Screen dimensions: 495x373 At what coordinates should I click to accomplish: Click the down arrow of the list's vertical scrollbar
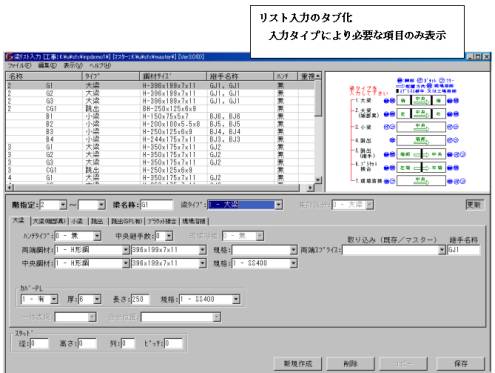click(318, 180)
